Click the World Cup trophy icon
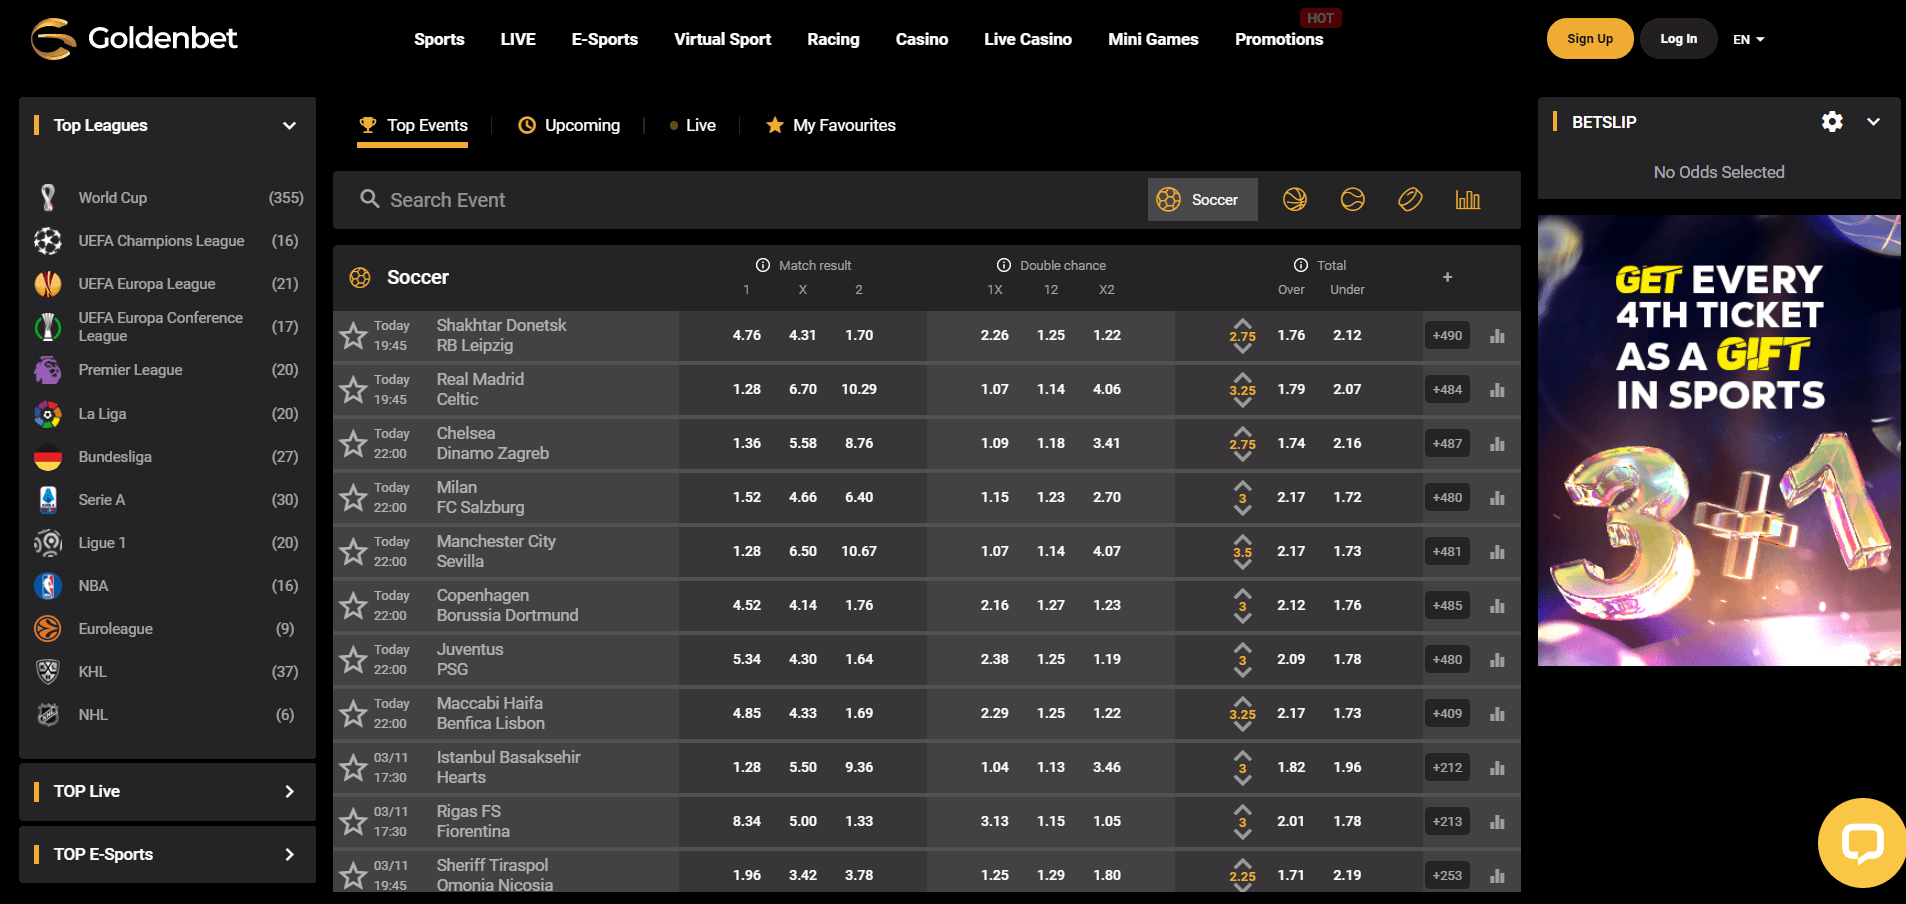The width and height of the screenshot is (1906, 904). tap(48, 198)
